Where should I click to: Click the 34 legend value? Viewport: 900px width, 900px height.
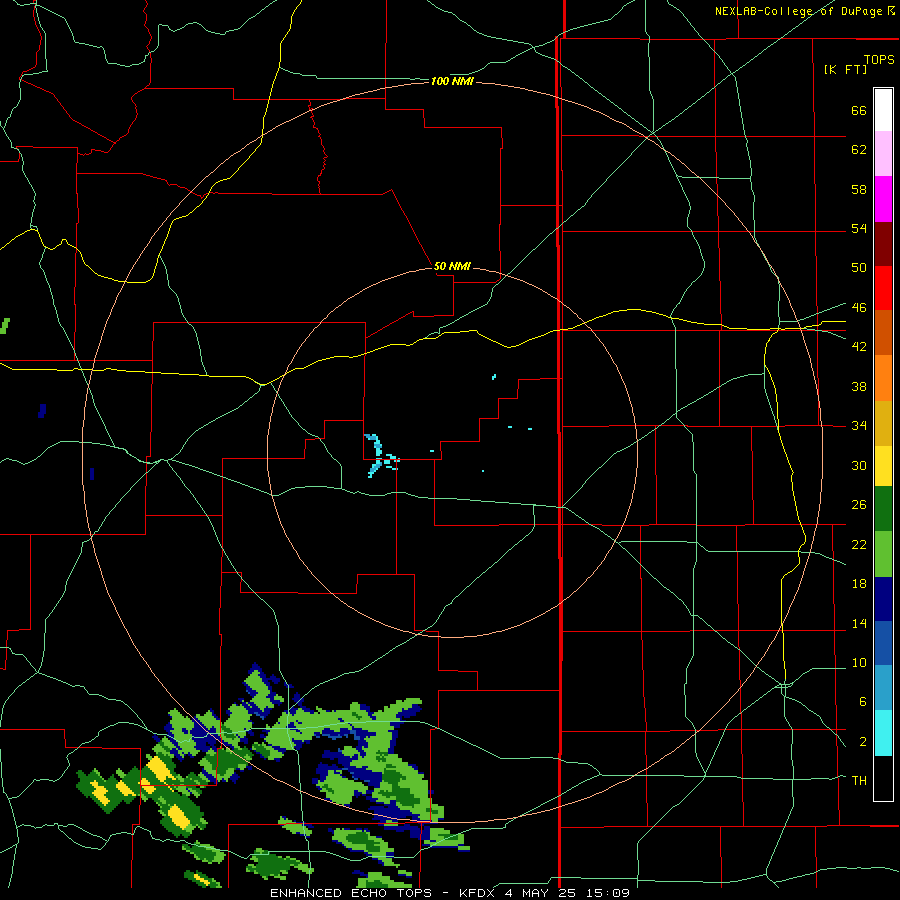click(x=859, y=425)
